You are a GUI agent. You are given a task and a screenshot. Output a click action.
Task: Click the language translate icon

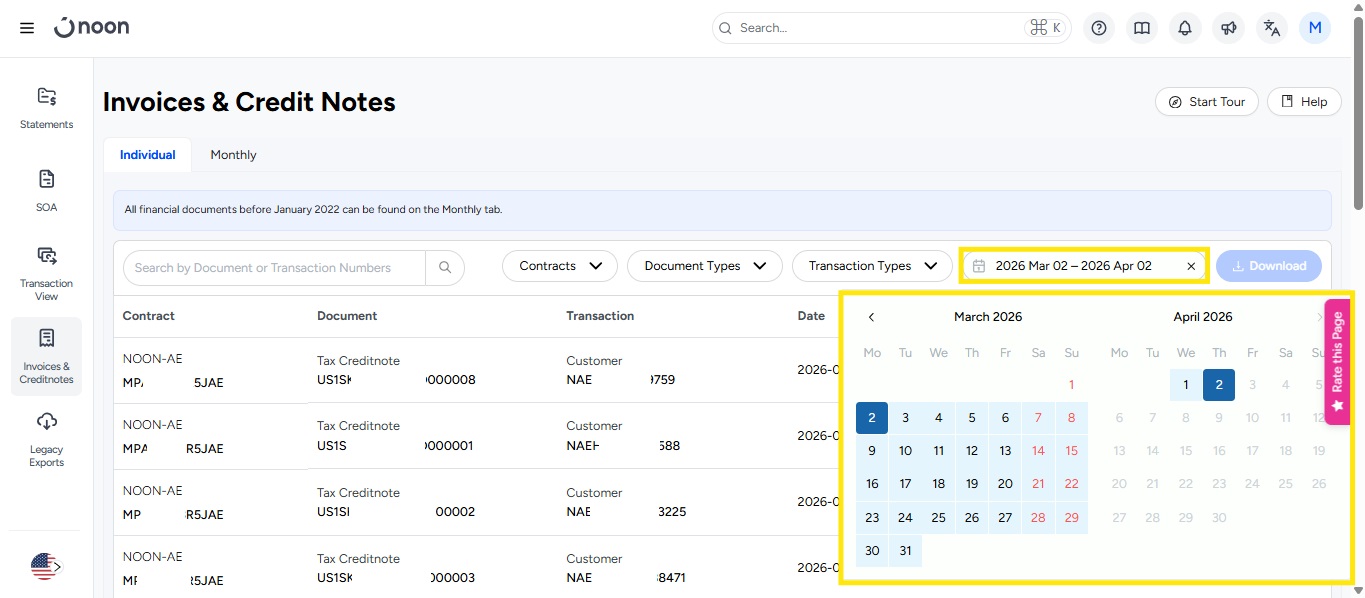click(x=1271, y=28)
